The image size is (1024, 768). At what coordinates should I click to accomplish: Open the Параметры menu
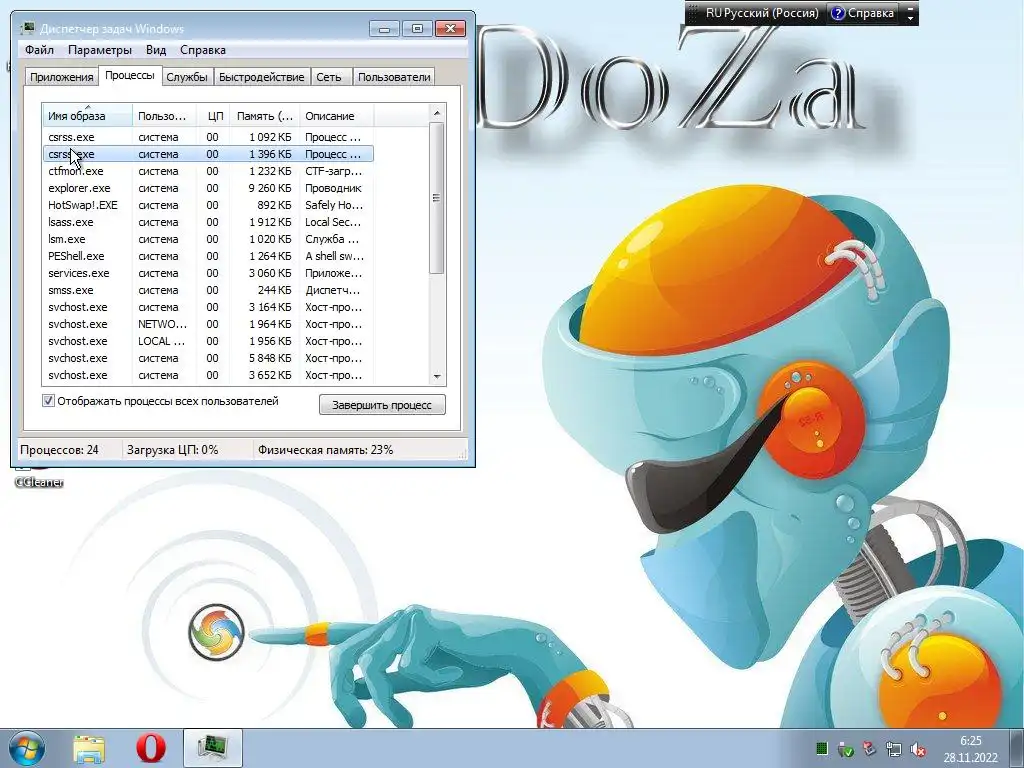click(x=99, y=50)
